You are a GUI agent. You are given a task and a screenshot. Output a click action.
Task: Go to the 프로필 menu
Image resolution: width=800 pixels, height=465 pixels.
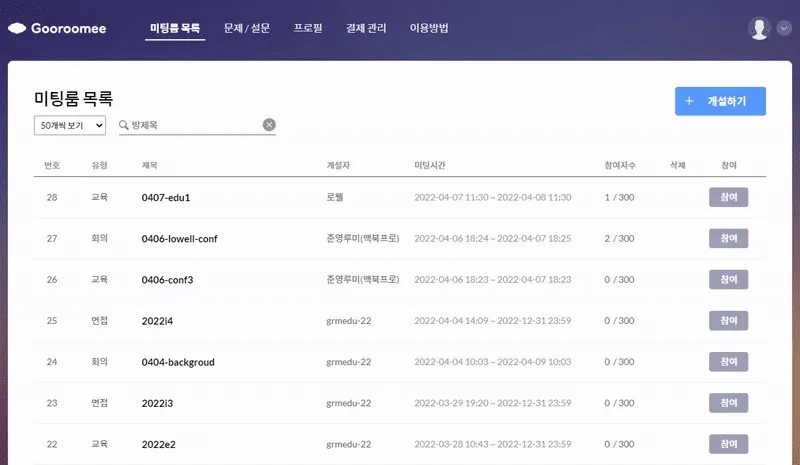[308, 28]
